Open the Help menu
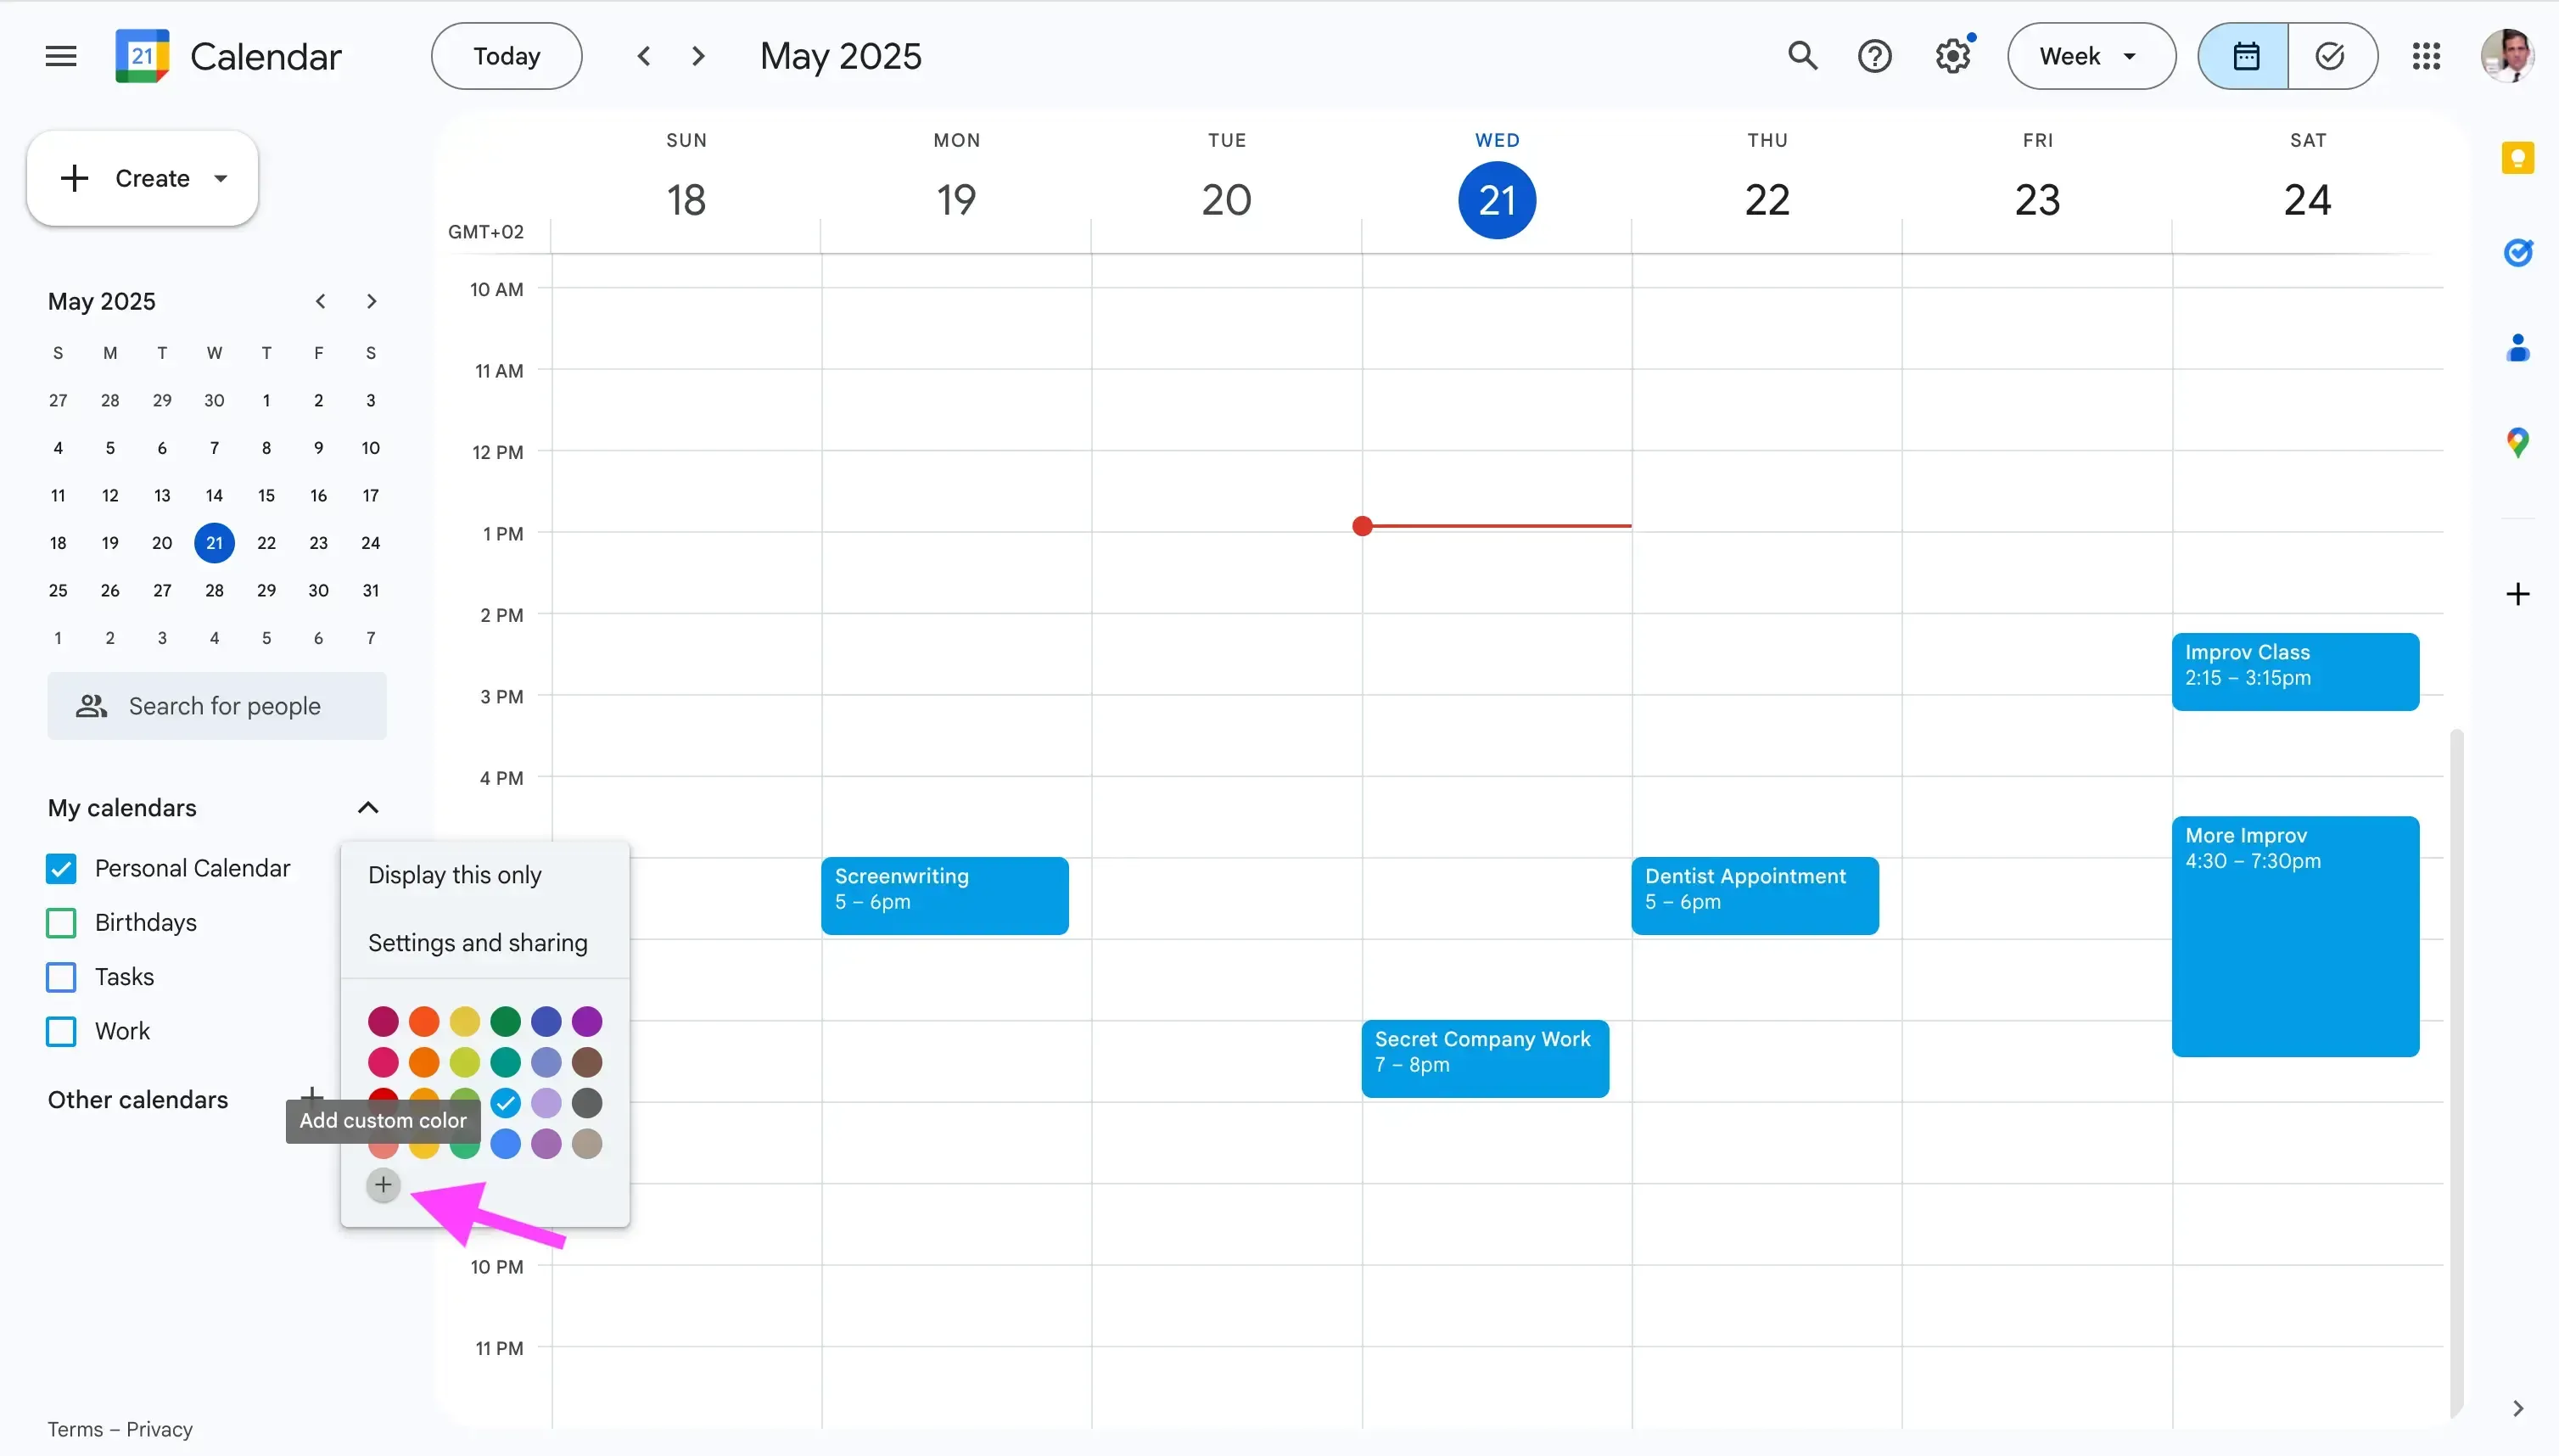The height and width of the screenshot is (1456, 2559). [x=1874, y=55]
